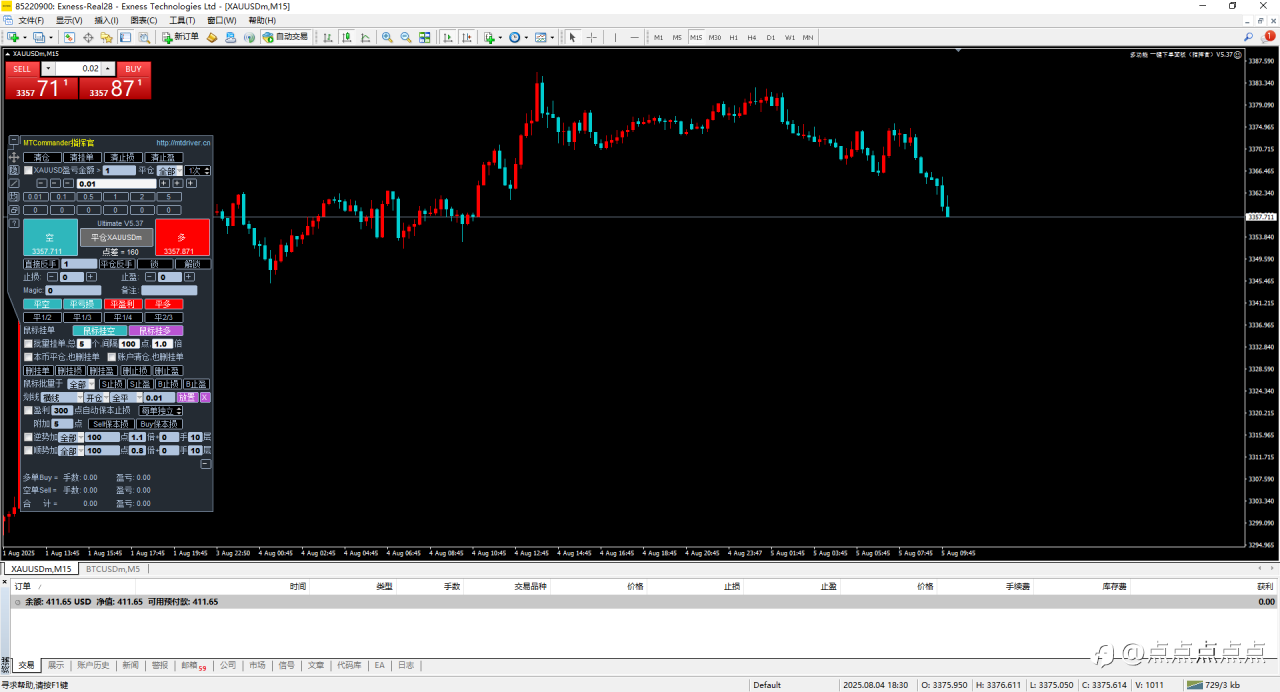Open 帮助(H) menu
The width and height of the screenshot is (1280, 692).
[x=262, y=20]
